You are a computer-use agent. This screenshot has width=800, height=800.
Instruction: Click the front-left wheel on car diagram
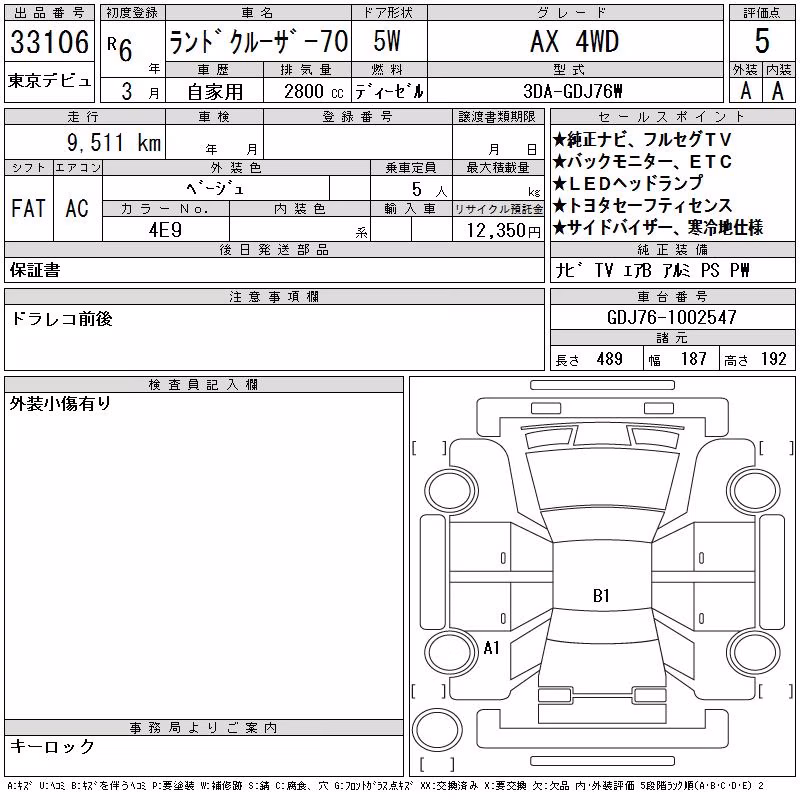451,491
